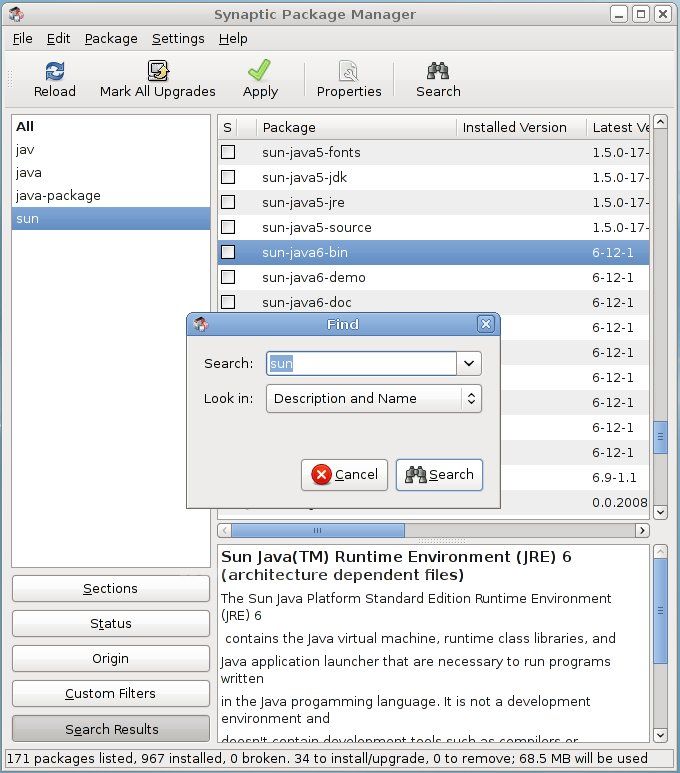
Task: Click the Synaptic window menu icon in the main title bar
Action: point(15,14)
